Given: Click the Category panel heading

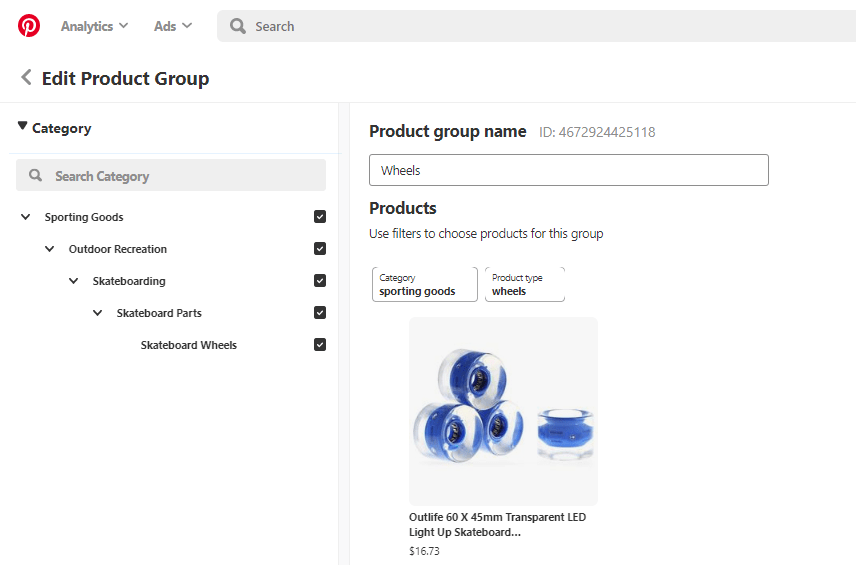Looking at the screenshot, I should 62,128.
